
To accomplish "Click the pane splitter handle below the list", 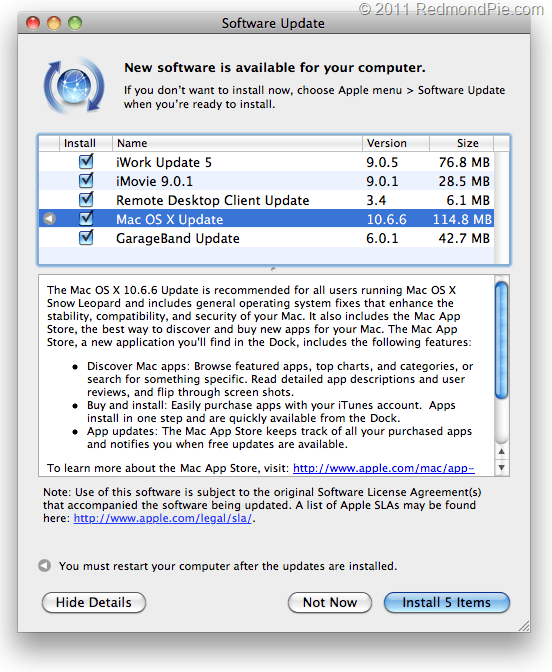I will point(273,269).
